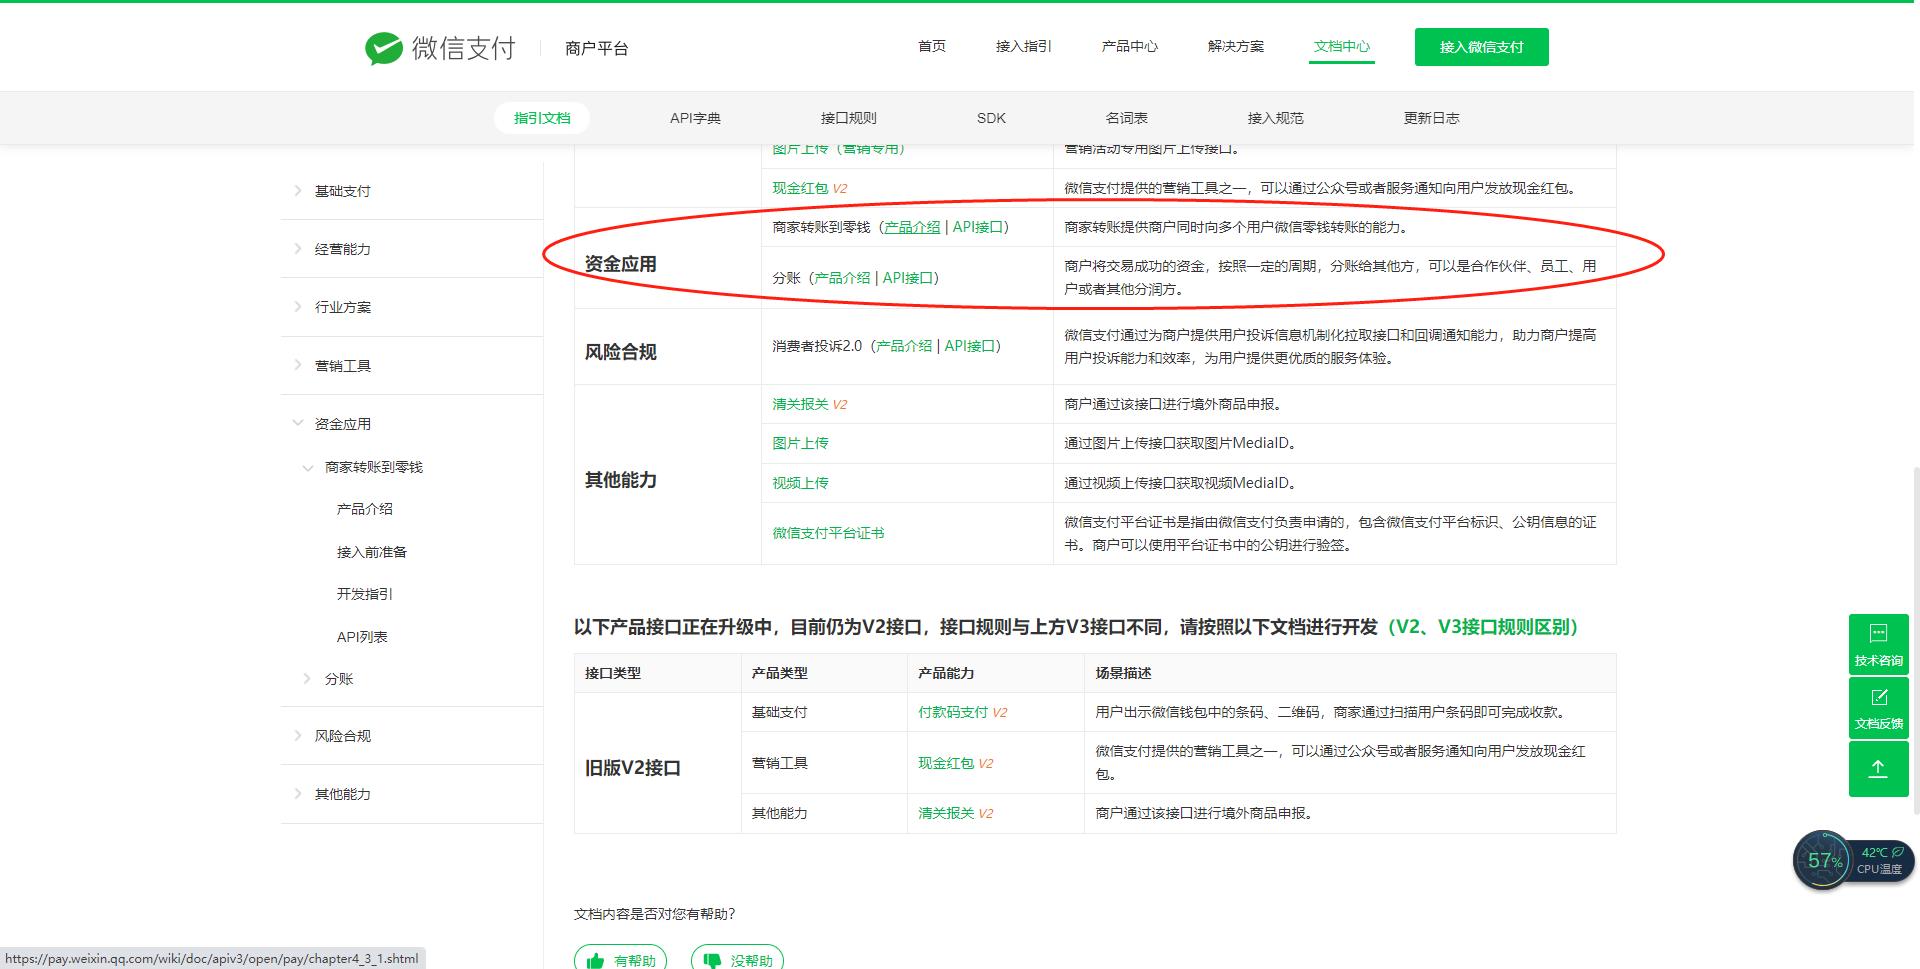Open API接口 link for 商家转账到零钱
The height and width of the screenshot is (969, 1920).
(x=978, y=227)
